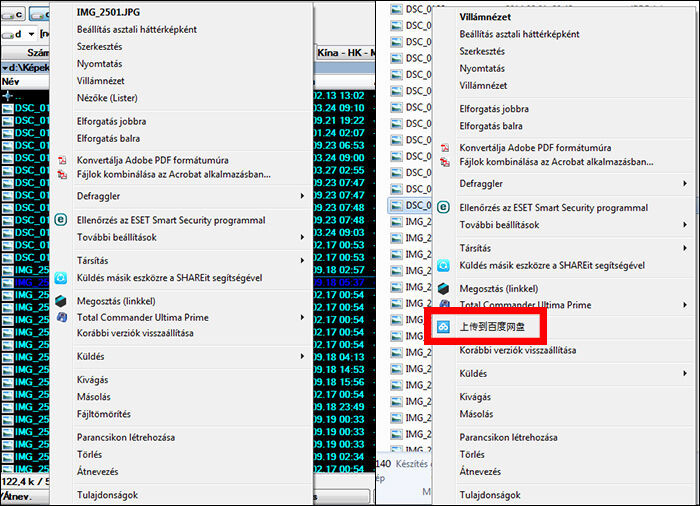This screenshot has width=700, height=506.
Task: Click Adobe PDF convert icon in Total Commander menu
Action: point(62,160)
